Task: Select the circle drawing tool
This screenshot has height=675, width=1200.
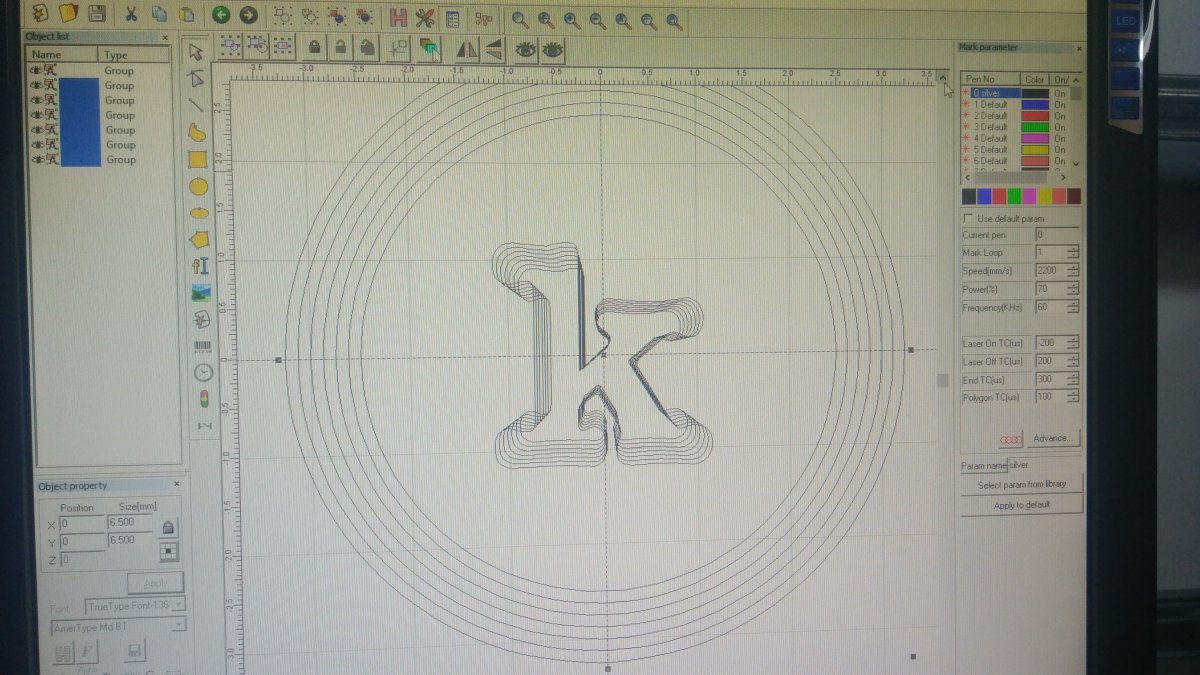Action: [198, 185]
